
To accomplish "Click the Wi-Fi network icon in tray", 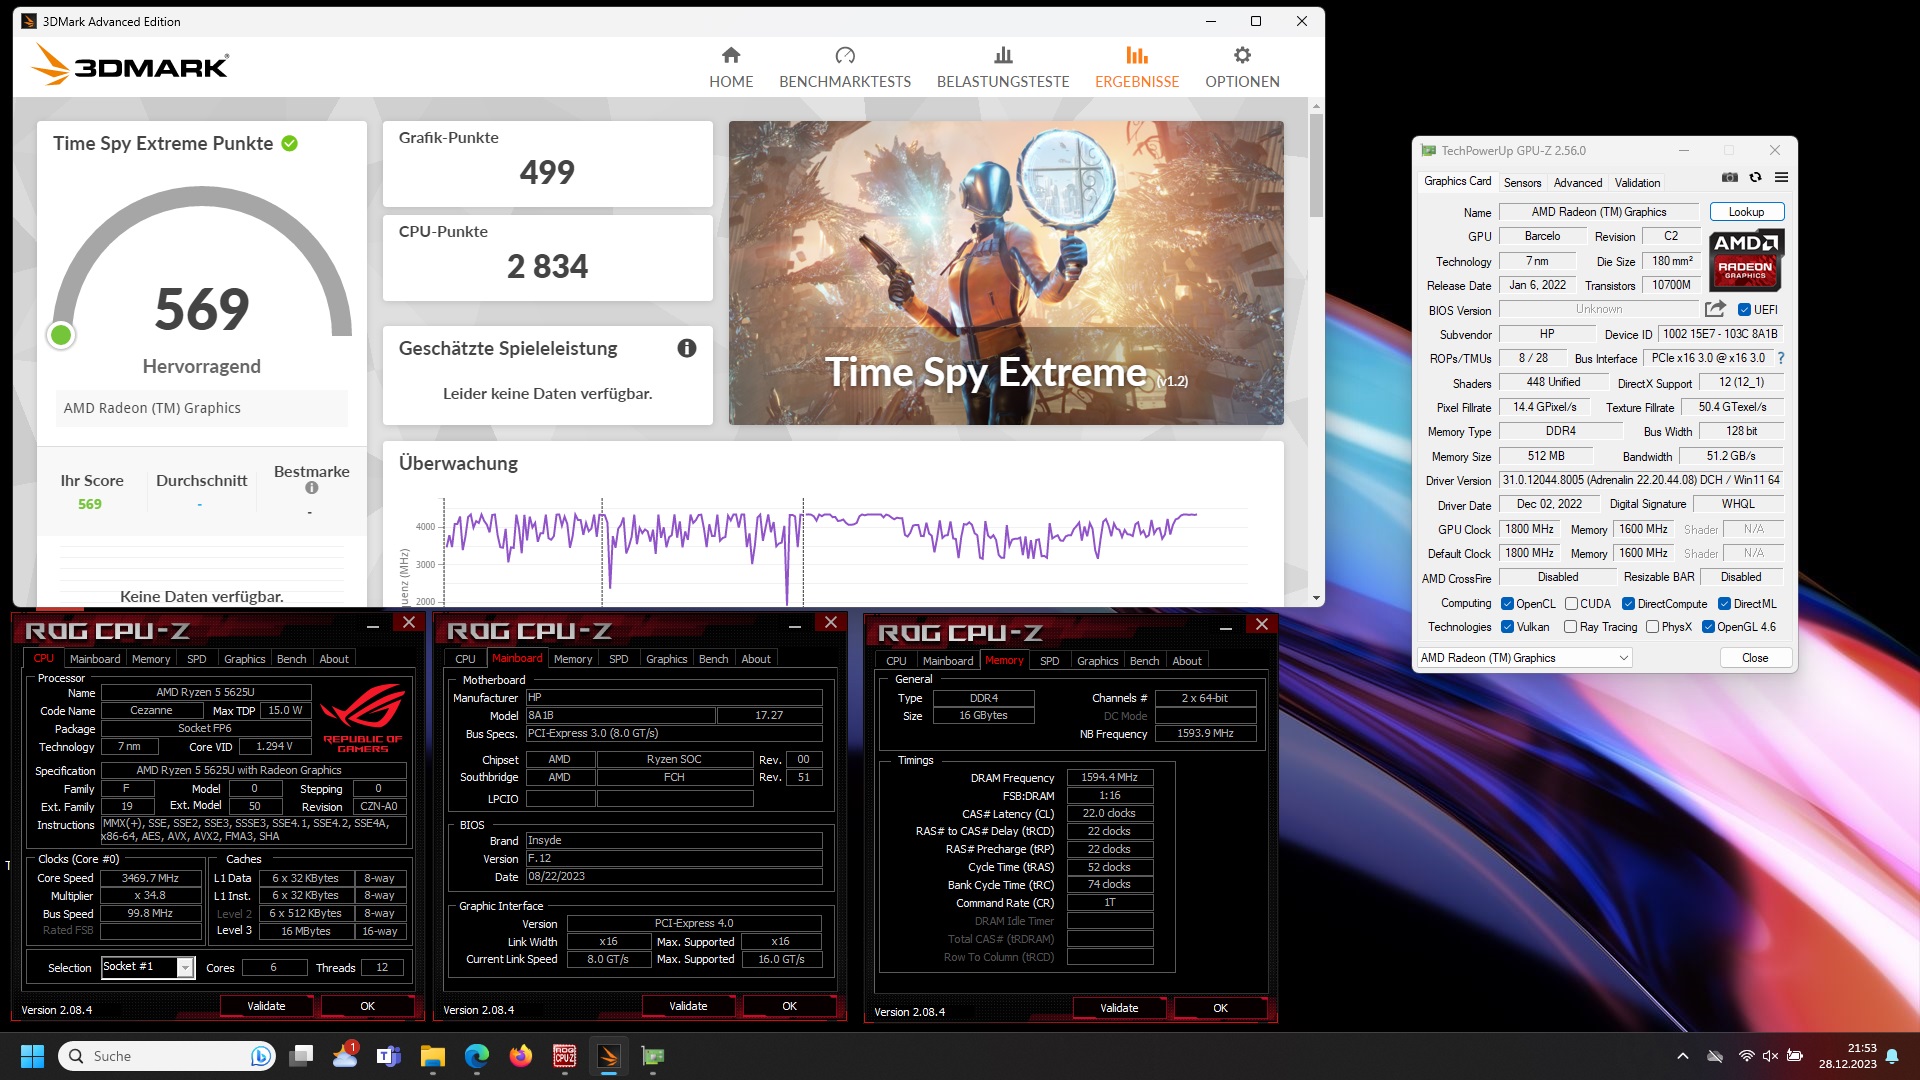I will (1746, 1056).
